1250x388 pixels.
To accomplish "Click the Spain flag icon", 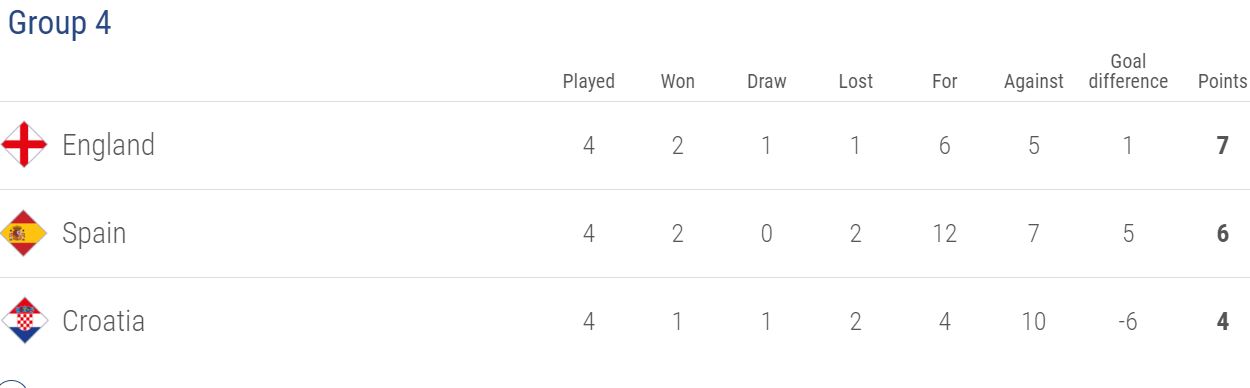I will pos(24,233).
